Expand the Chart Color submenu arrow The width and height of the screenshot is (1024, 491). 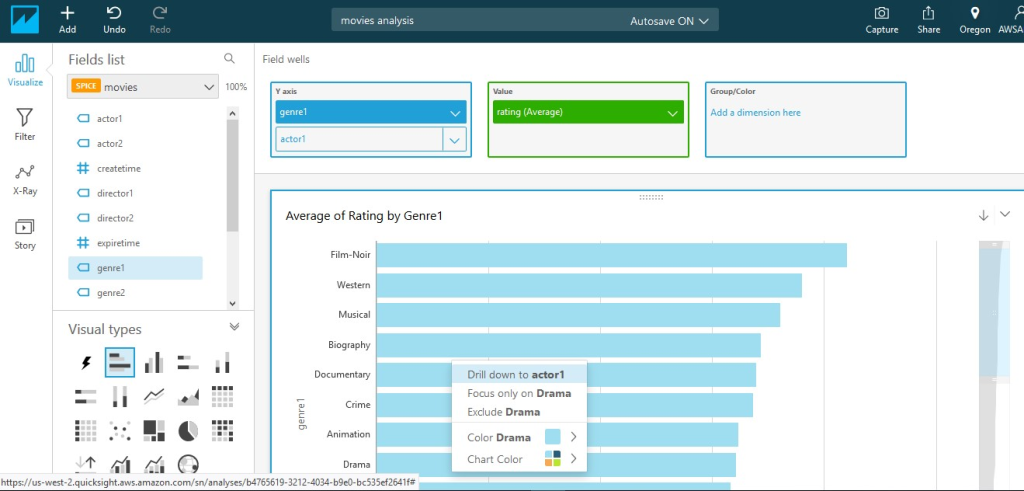[x=573, y=458]
